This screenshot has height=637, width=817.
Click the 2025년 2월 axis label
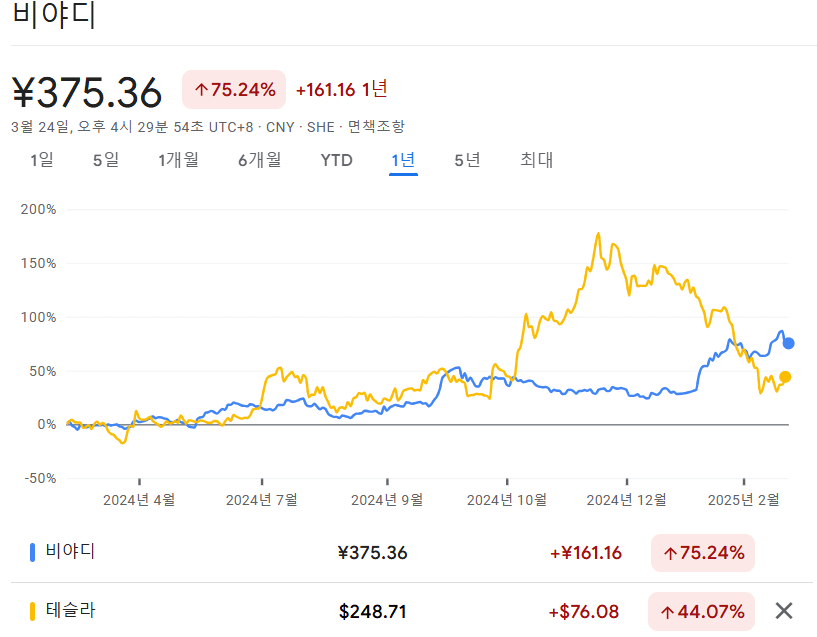[x=744, y=500]
